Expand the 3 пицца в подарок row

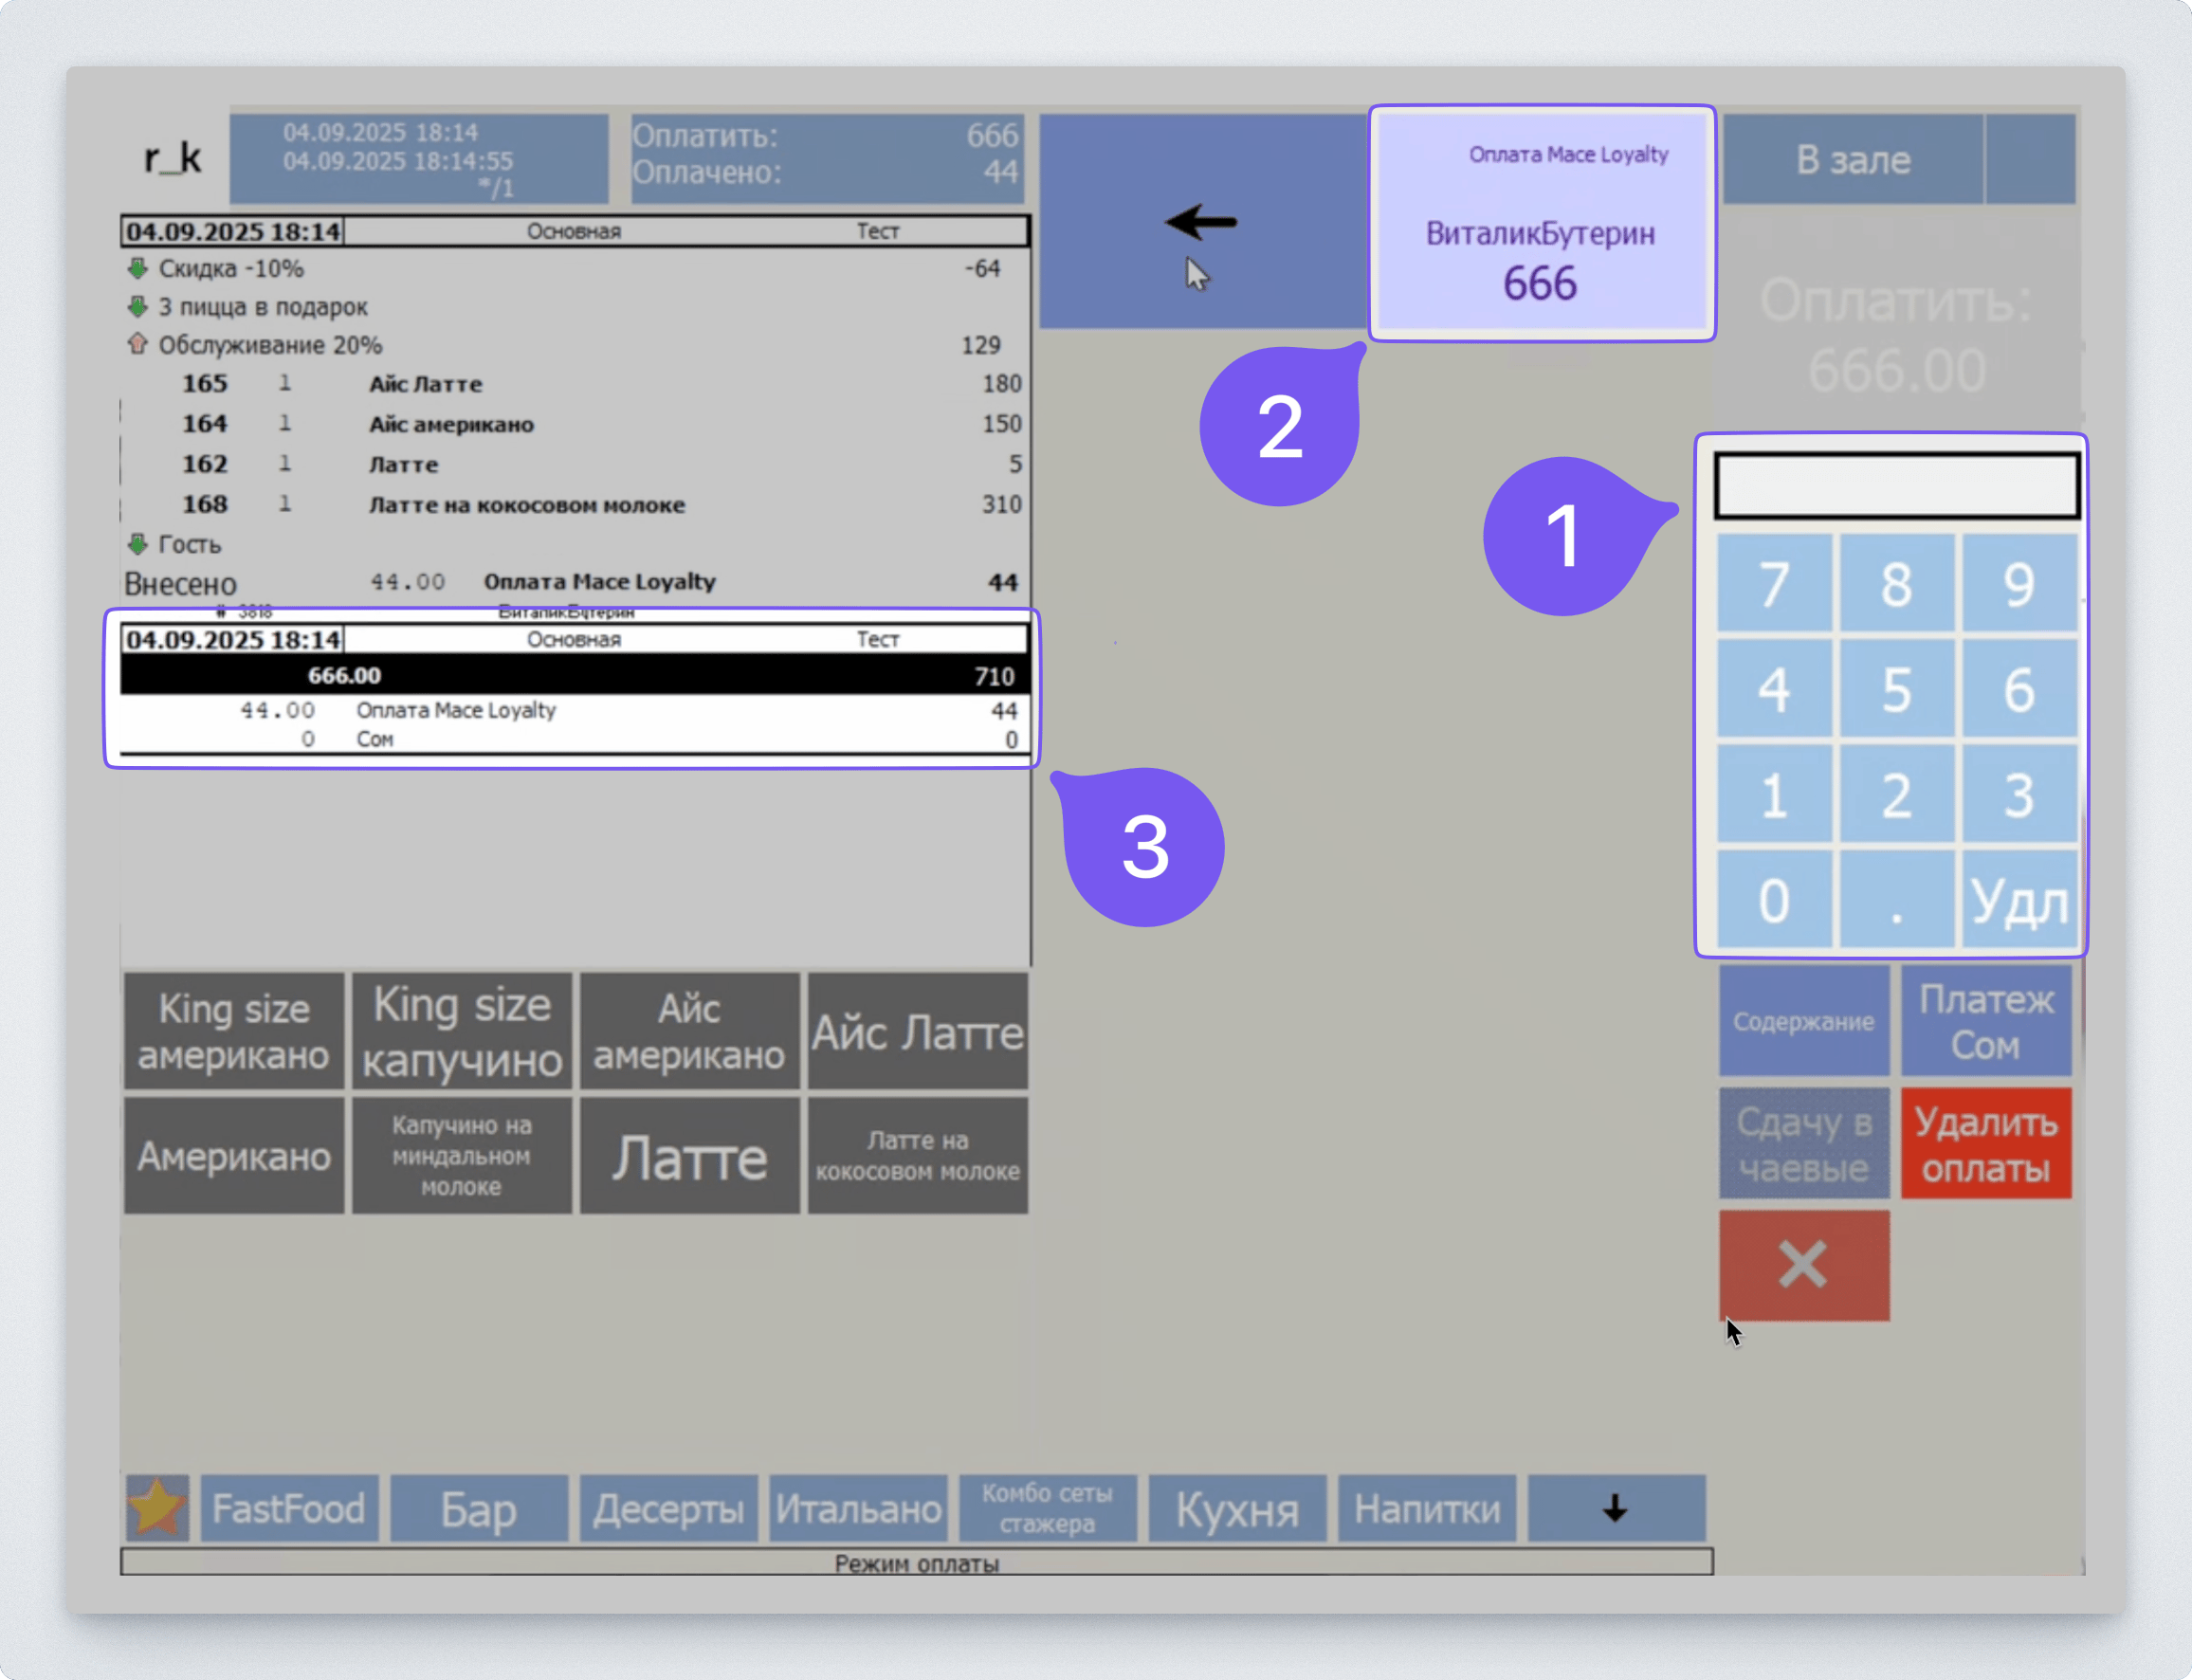tap(138, 306)
